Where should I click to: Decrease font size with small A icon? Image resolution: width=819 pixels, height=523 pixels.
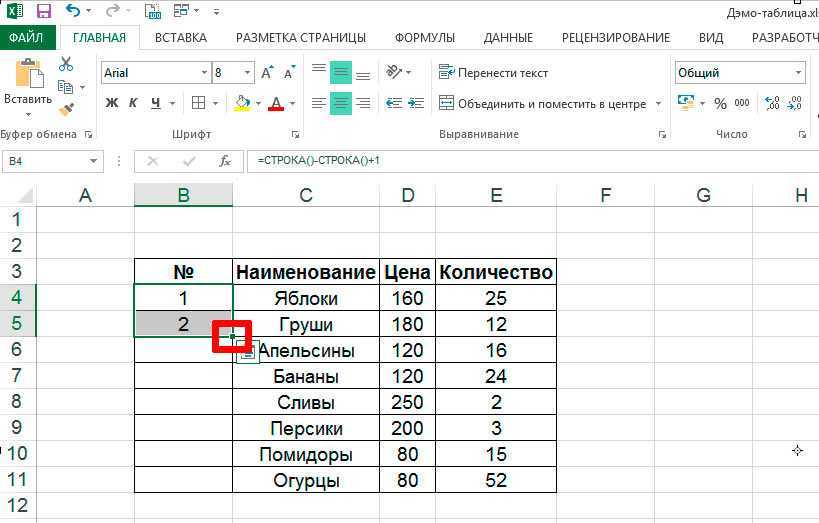click(288, 73)
